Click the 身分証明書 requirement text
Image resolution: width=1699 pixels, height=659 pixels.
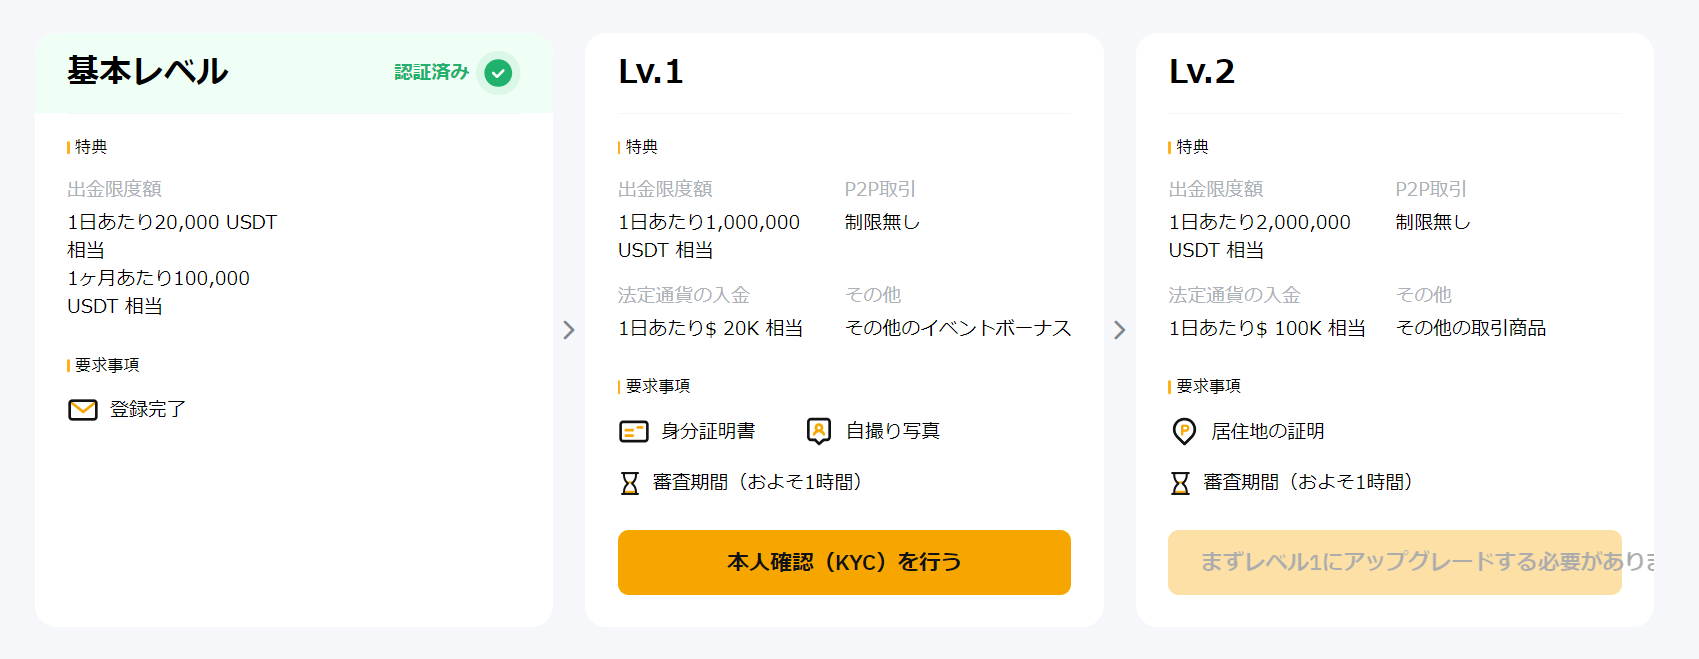pyautogui.click(x=708, y=431)
